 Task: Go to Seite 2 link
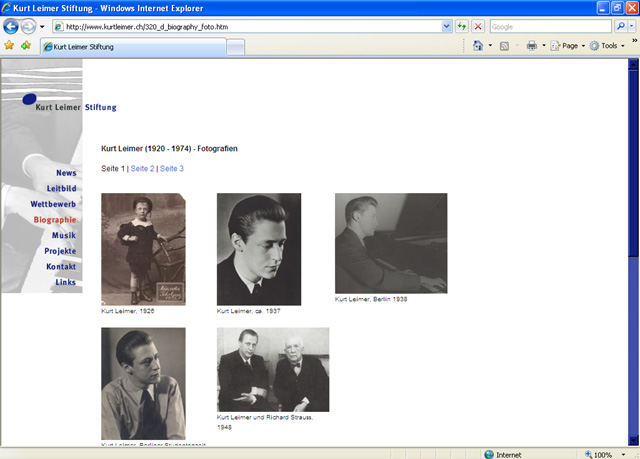142,169
